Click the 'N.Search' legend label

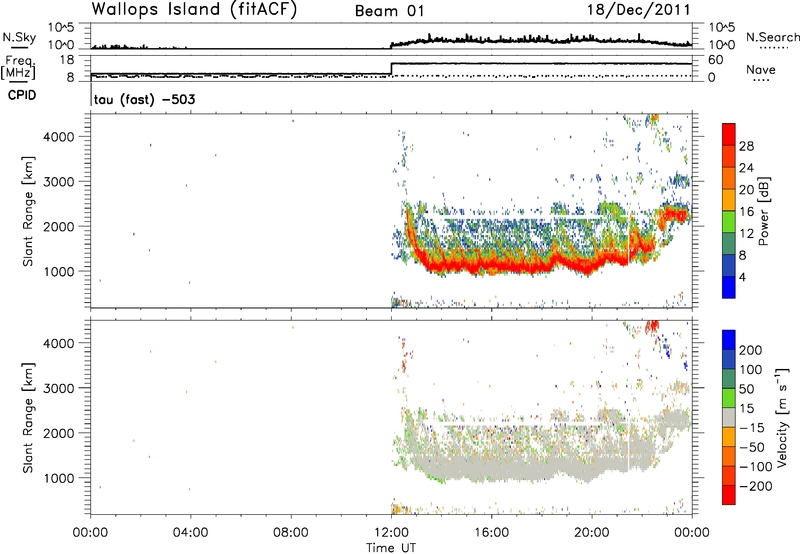tap(772, 37)
